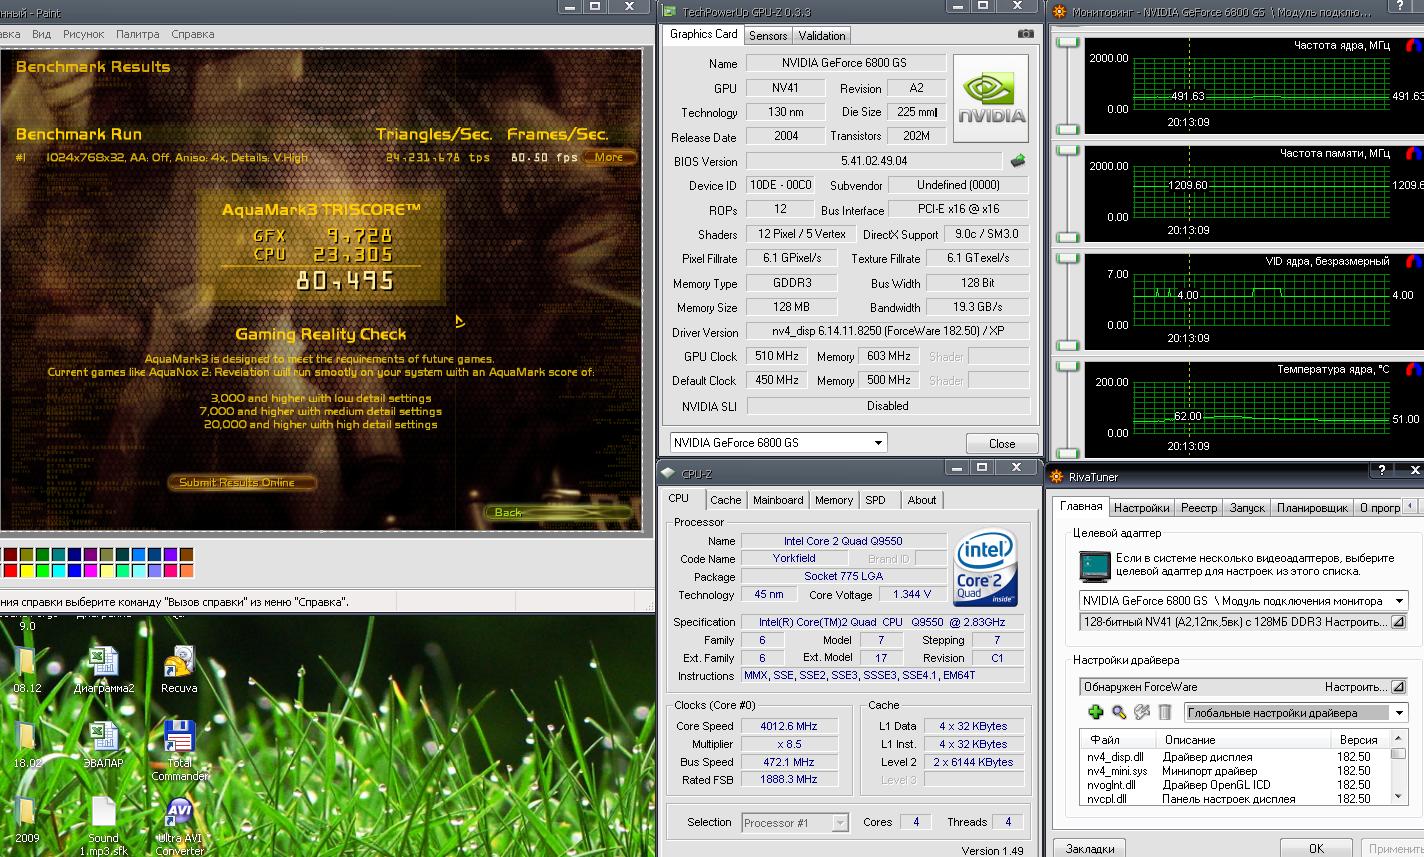
Task: Open the SPD tab in CPU-Z
Action: click(876, 500)
